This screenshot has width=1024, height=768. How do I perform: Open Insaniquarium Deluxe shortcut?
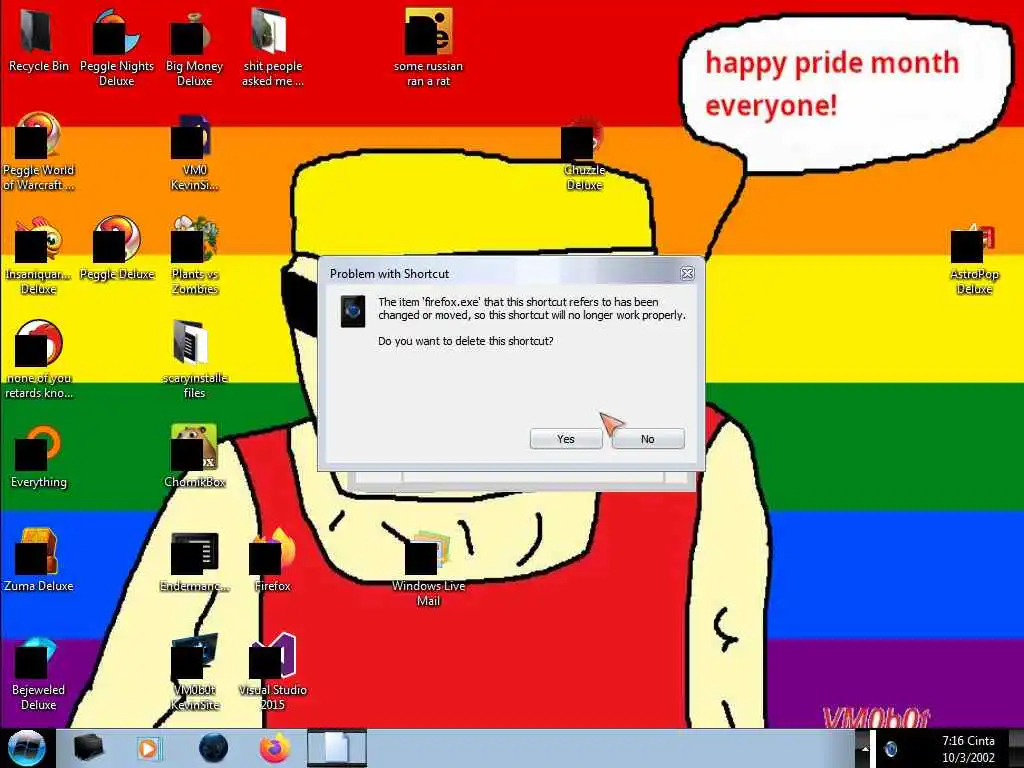click(38, 256)
